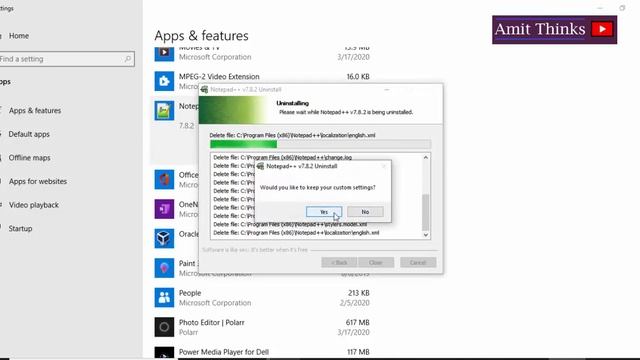The width and height of the screenshot is (640, 360).
Task: Open Video playback settings page
Action: (33, 205)
